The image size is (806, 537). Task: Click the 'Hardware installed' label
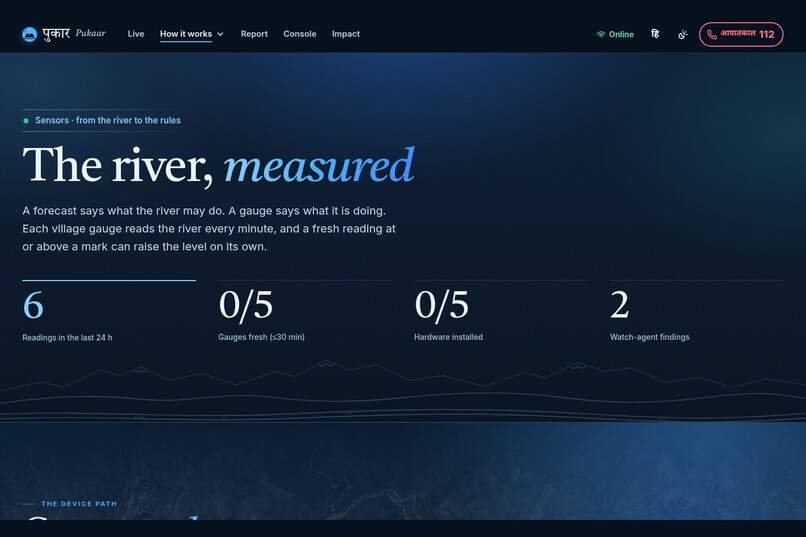click(448, 337)
